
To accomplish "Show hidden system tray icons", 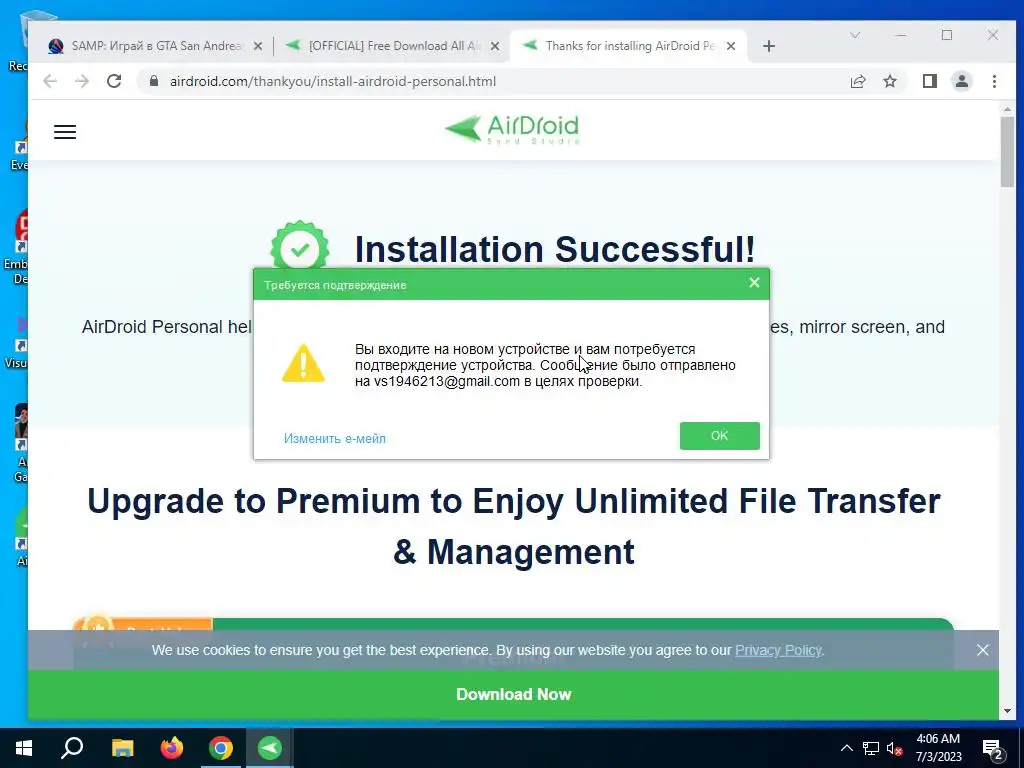I will (846, 748).
